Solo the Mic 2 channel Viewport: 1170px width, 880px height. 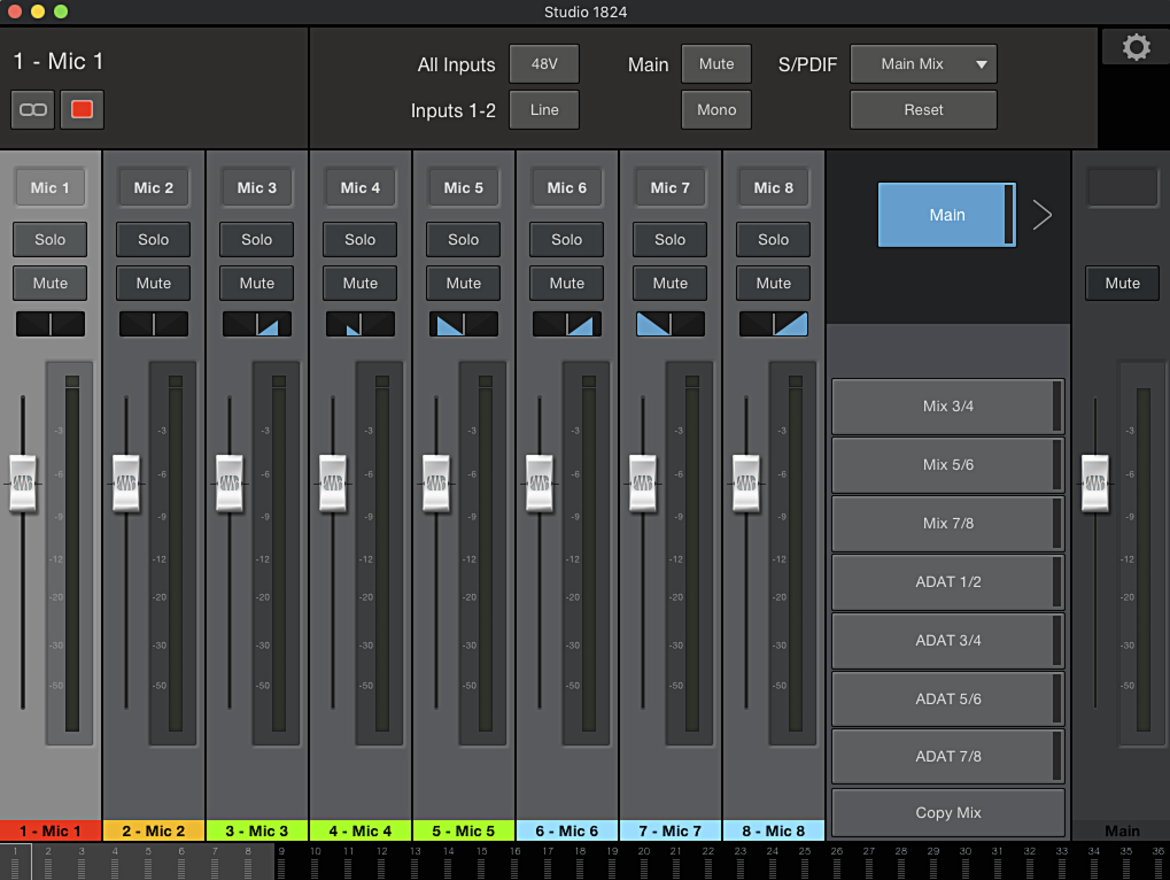pos(153,240)
